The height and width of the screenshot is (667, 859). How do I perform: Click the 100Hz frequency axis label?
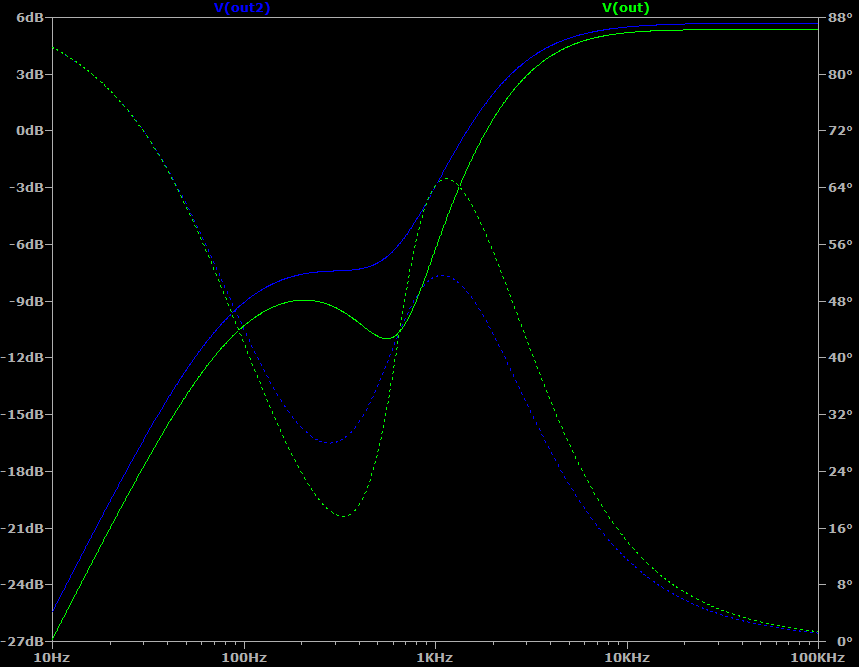[244, 658]
